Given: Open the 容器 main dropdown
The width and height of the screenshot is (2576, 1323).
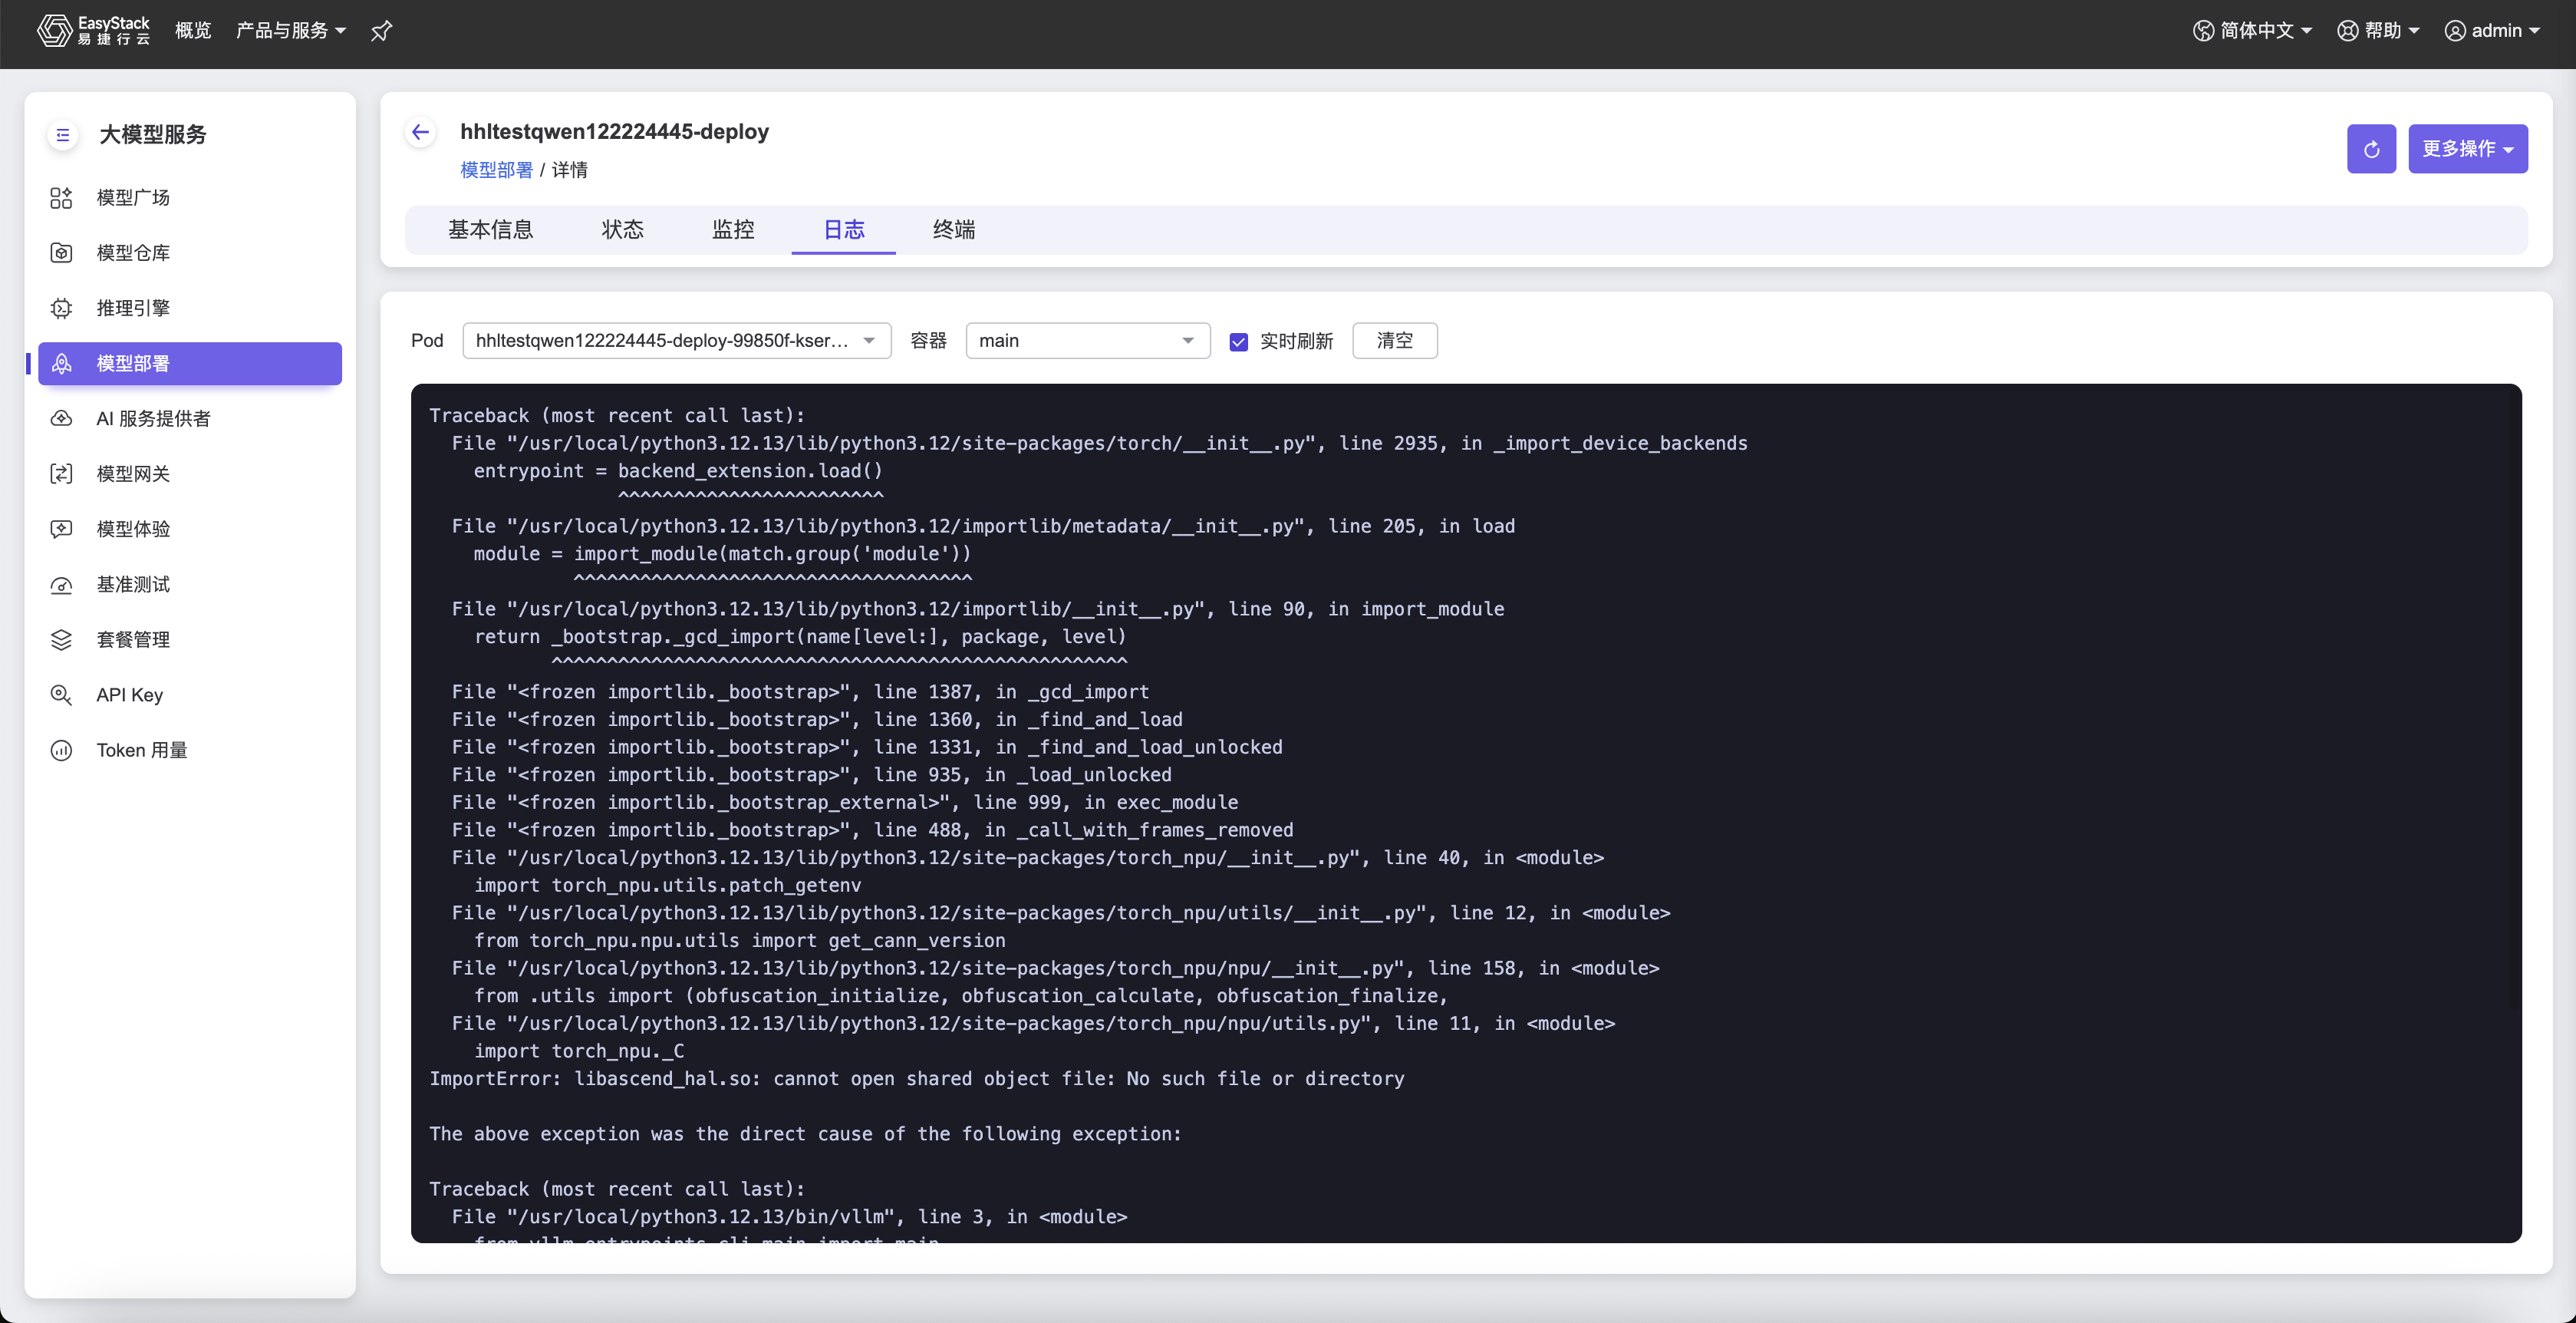Looking at the screenshot, I should click(x=1087, y=341).
